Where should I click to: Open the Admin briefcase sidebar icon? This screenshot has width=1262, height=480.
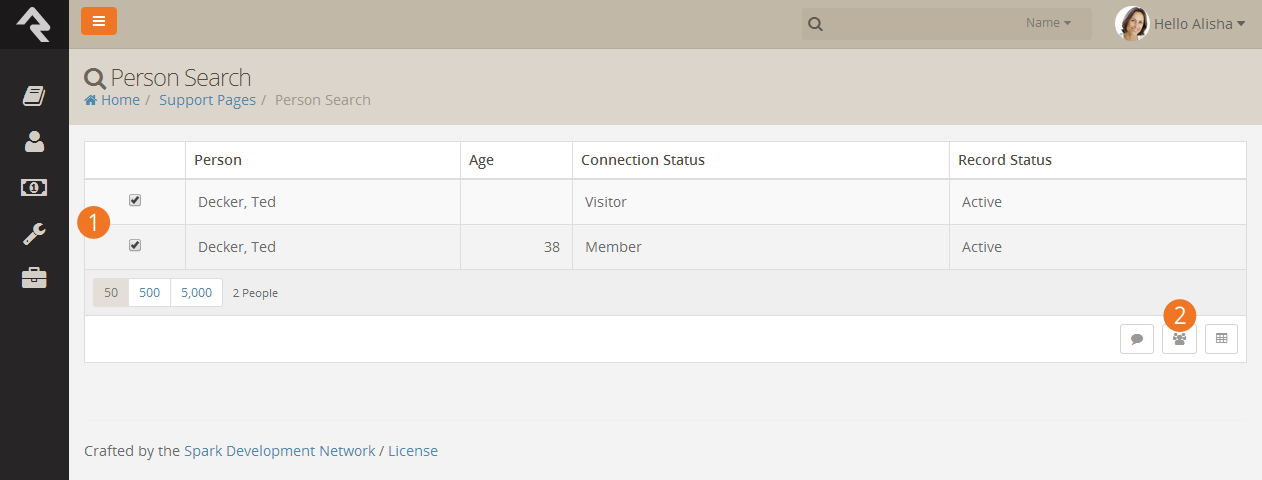pyautogui.click(x=34, y=279)
